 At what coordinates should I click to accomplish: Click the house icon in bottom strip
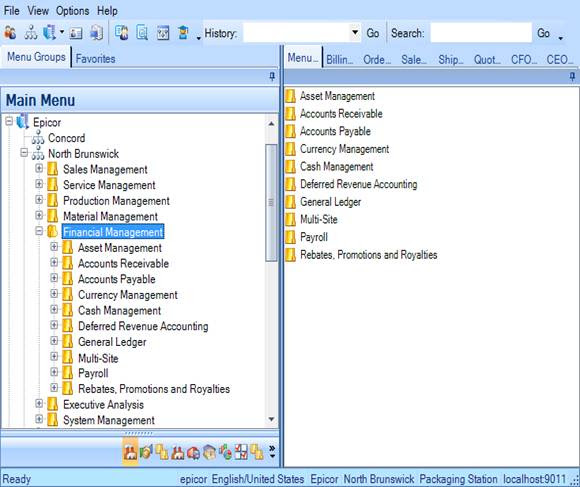tap(209, 452)
